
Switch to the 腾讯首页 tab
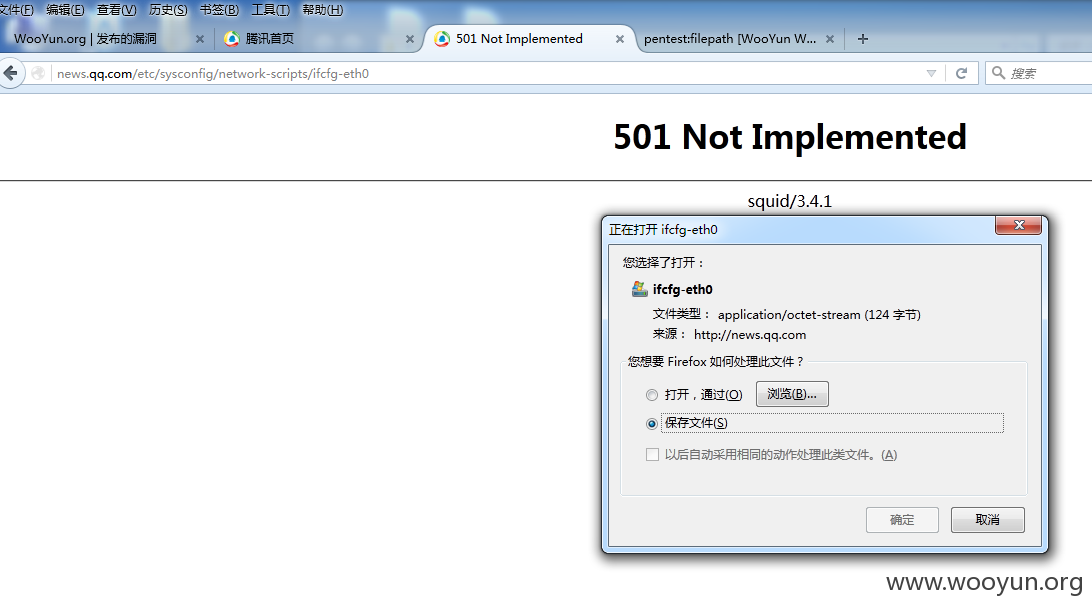coord(317,39)
